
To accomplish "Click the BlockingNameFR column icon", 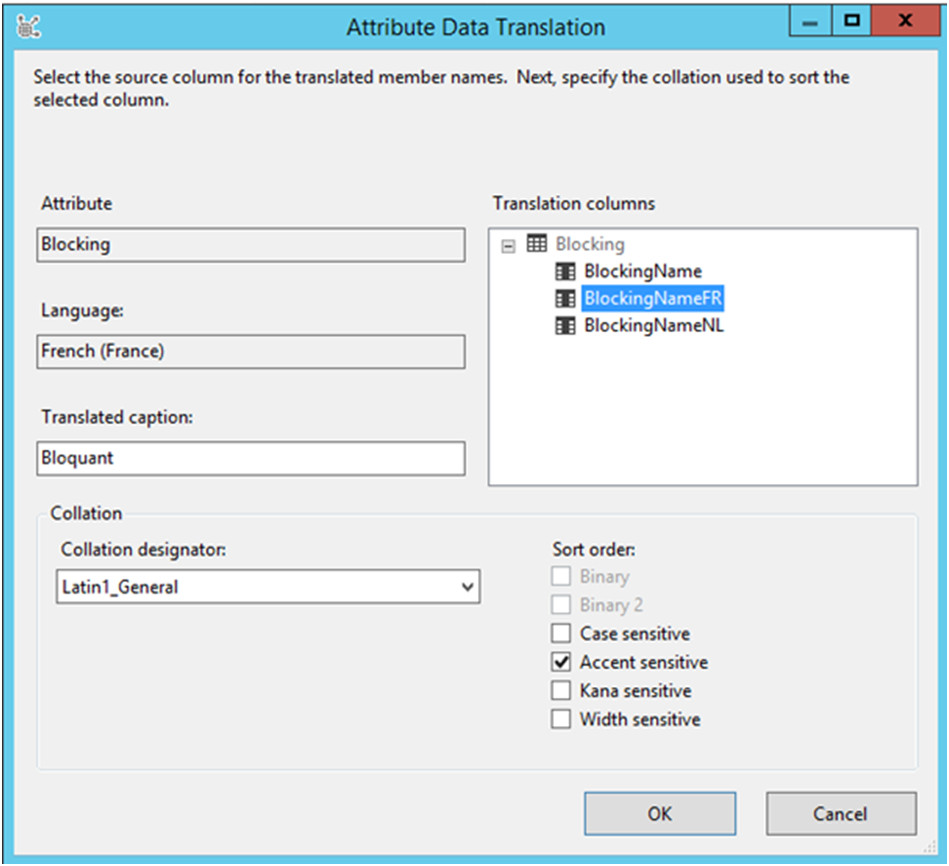I will [565, 298].
